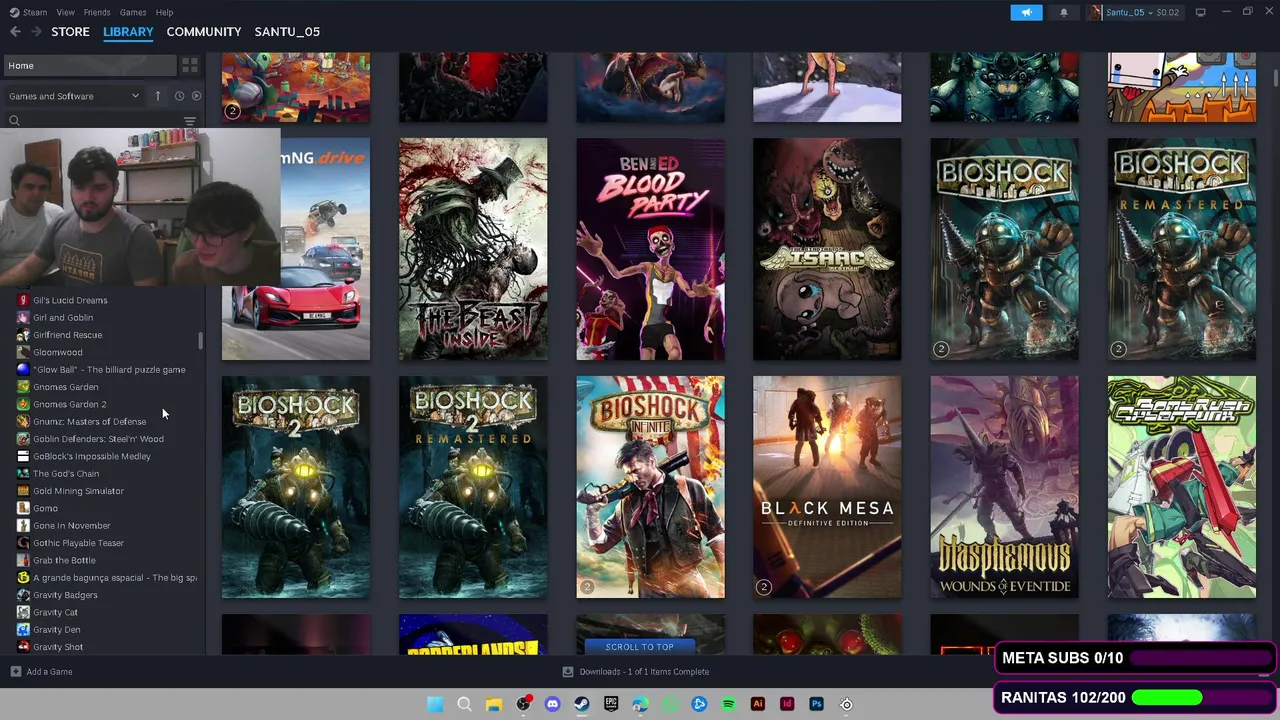
Task: Open Epic Games Launcher from taskbar
Action: point(611,704)
